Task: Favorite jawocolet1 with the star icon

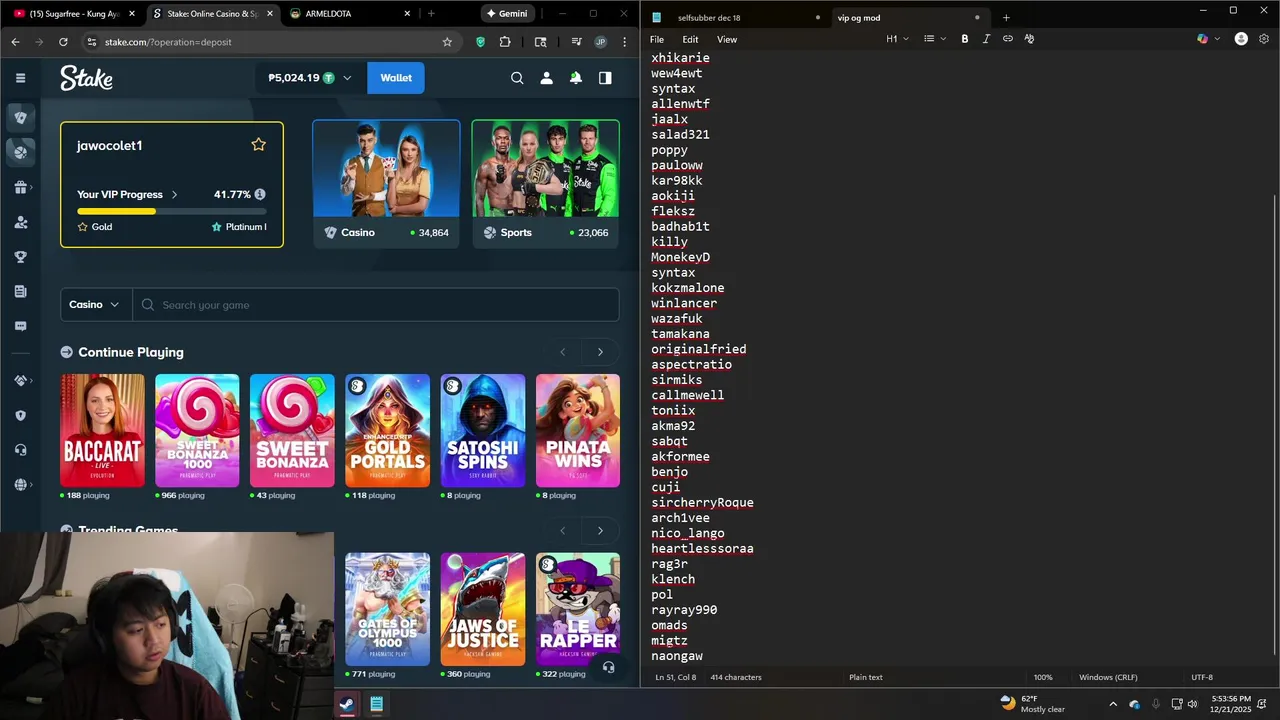Action: [x=259, y=145]
